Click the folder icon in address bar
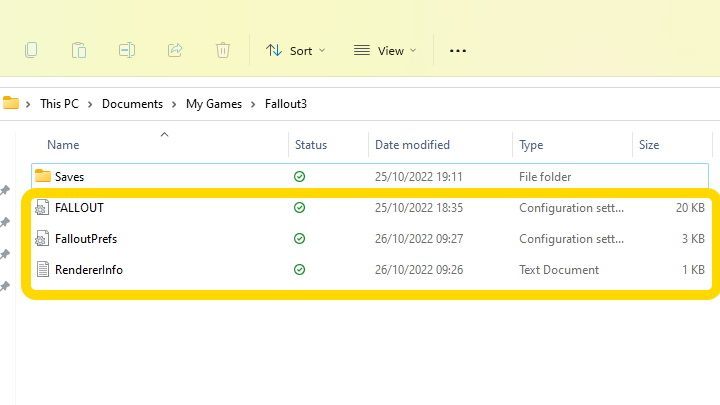Screen dimensions: 720x405 tap(11, 103)
